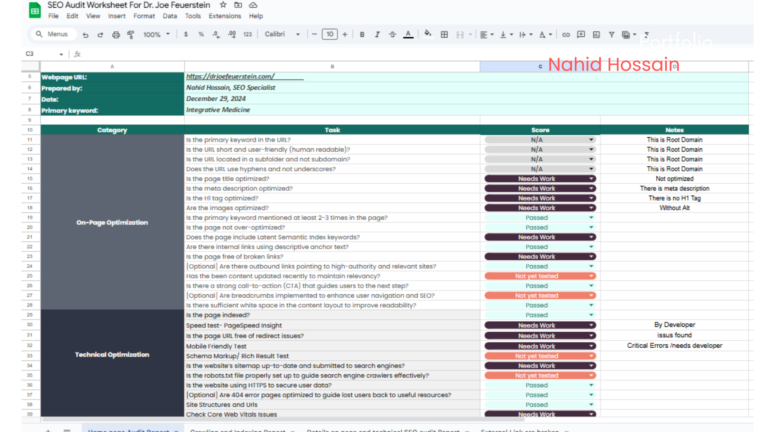The image size is (768, 432).
Task: Decrease font size with minus button
Action: tap(314, 34)
